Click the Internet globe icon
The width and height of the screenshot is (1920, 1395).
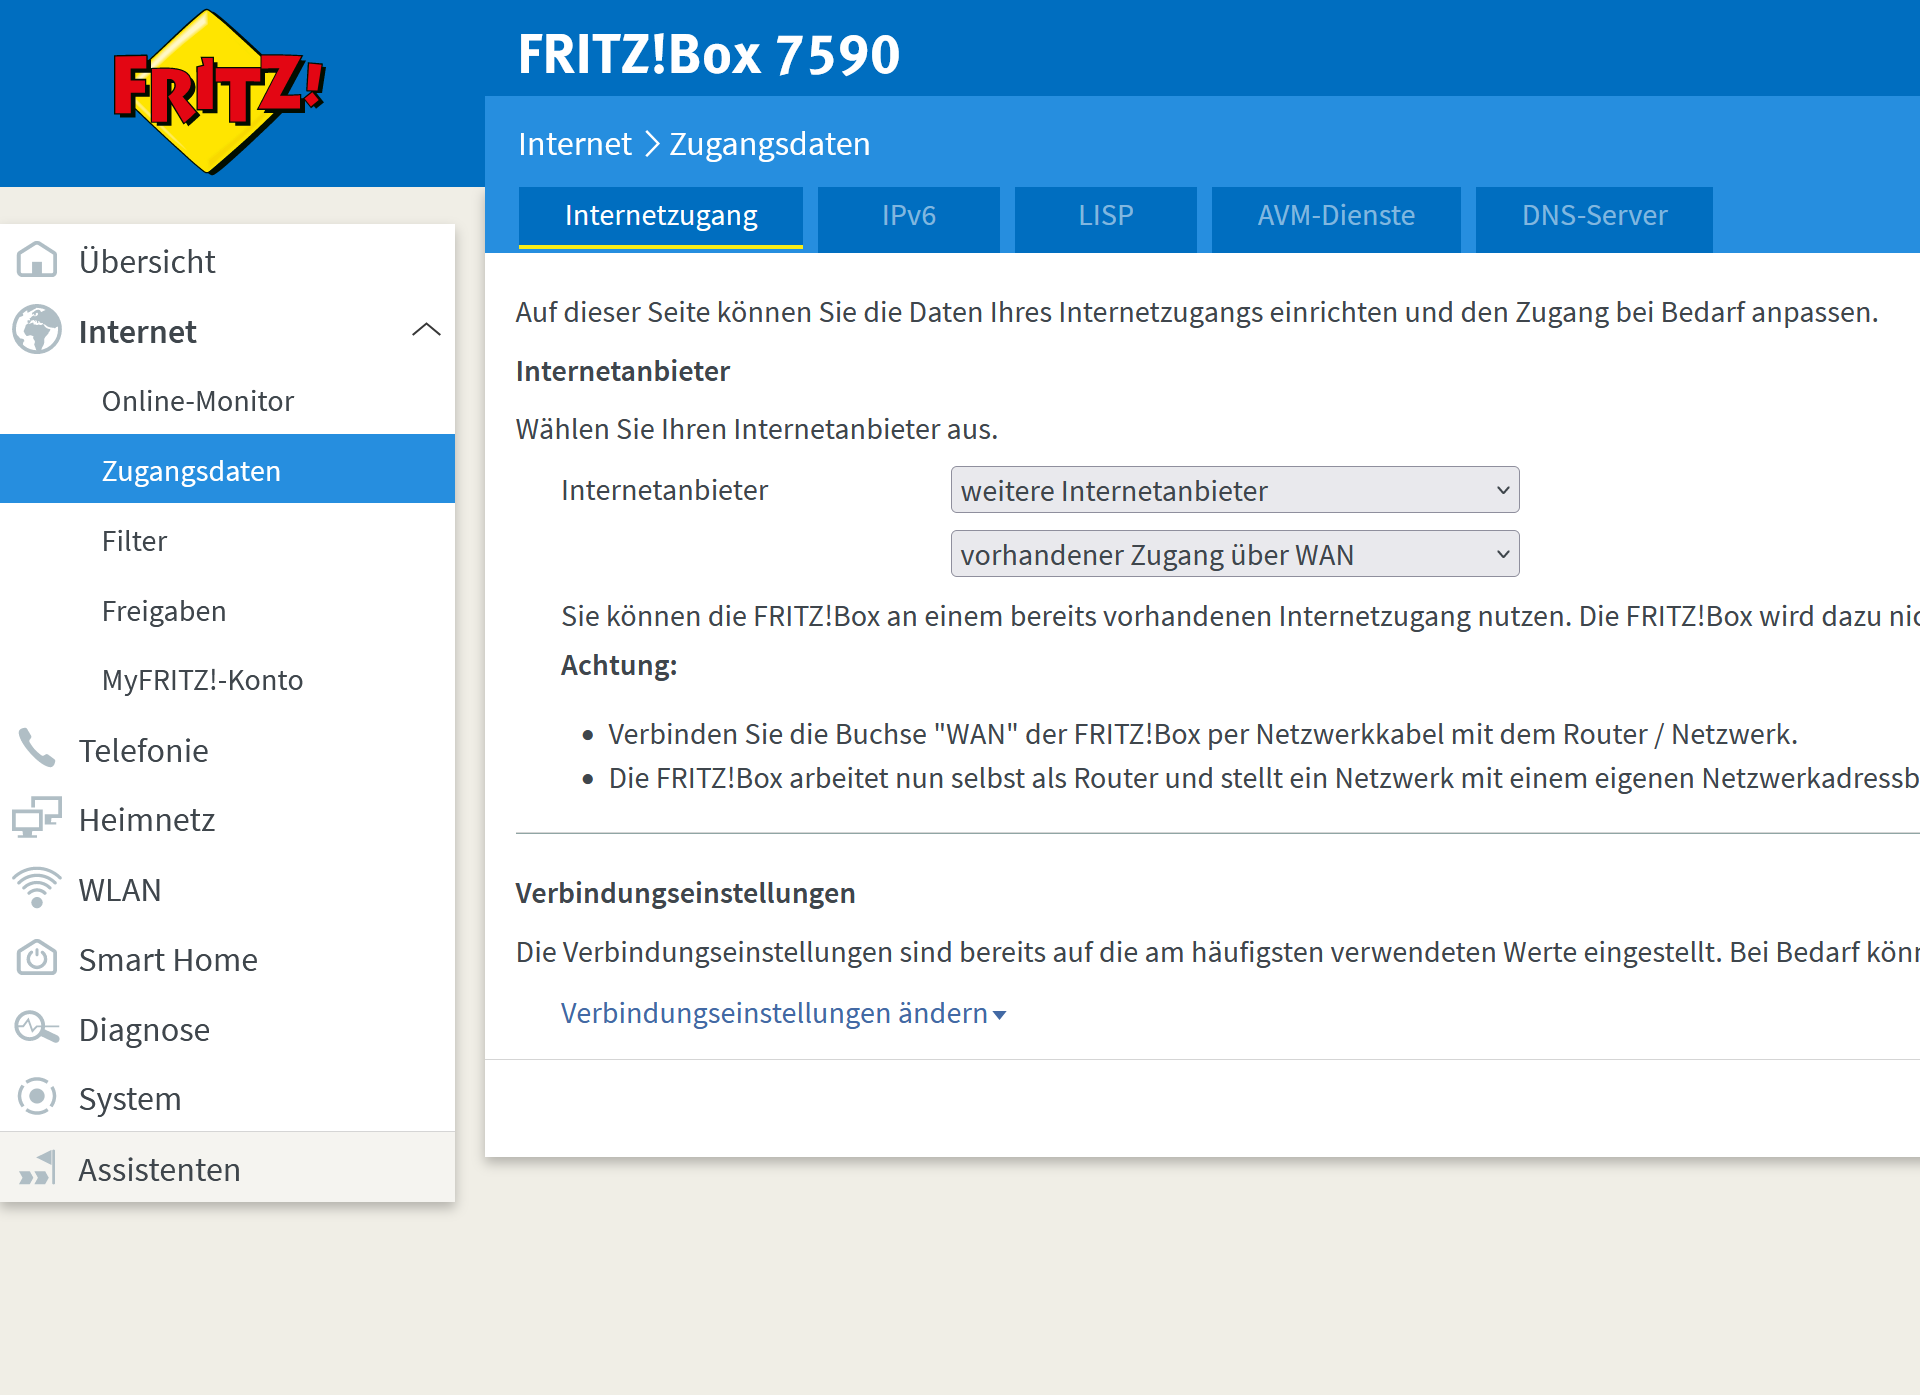37,330
